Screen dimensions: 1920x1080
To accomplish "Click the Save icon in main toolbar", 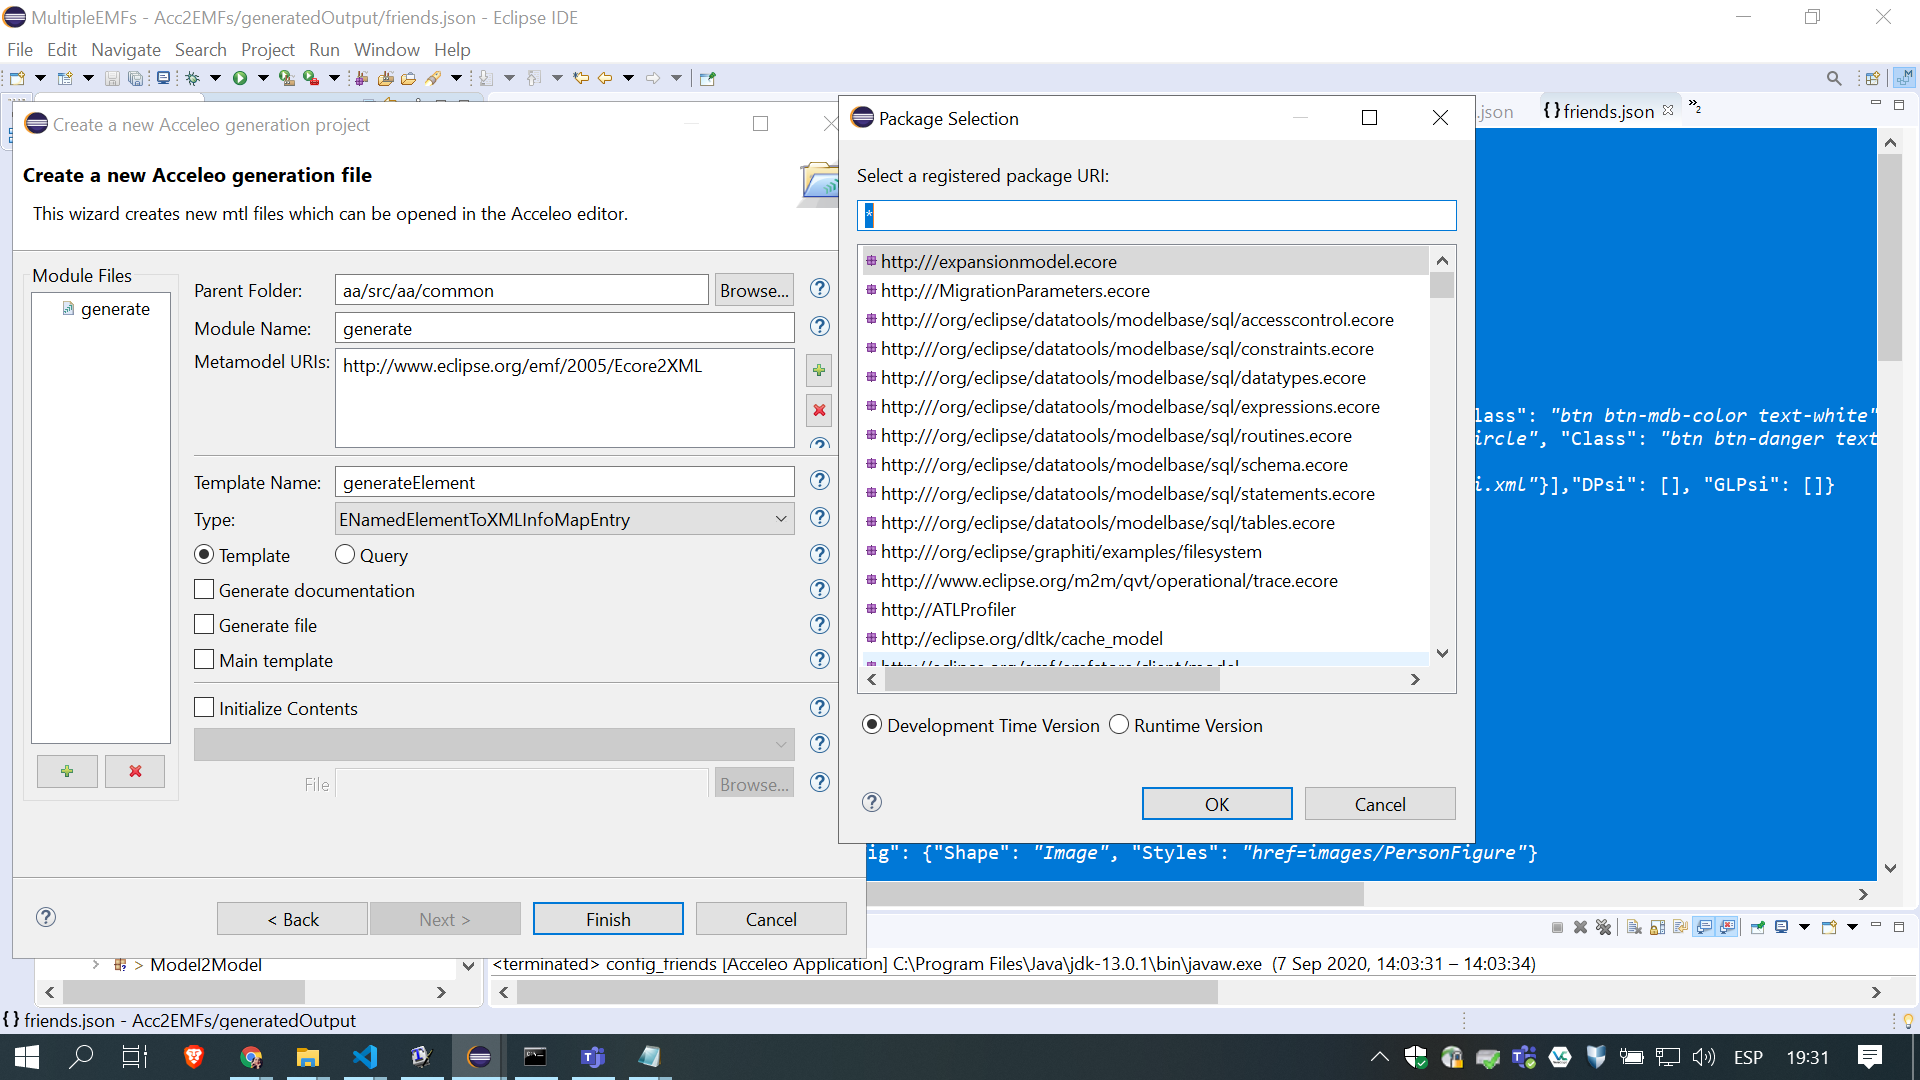I will click(x=112, y=78).
